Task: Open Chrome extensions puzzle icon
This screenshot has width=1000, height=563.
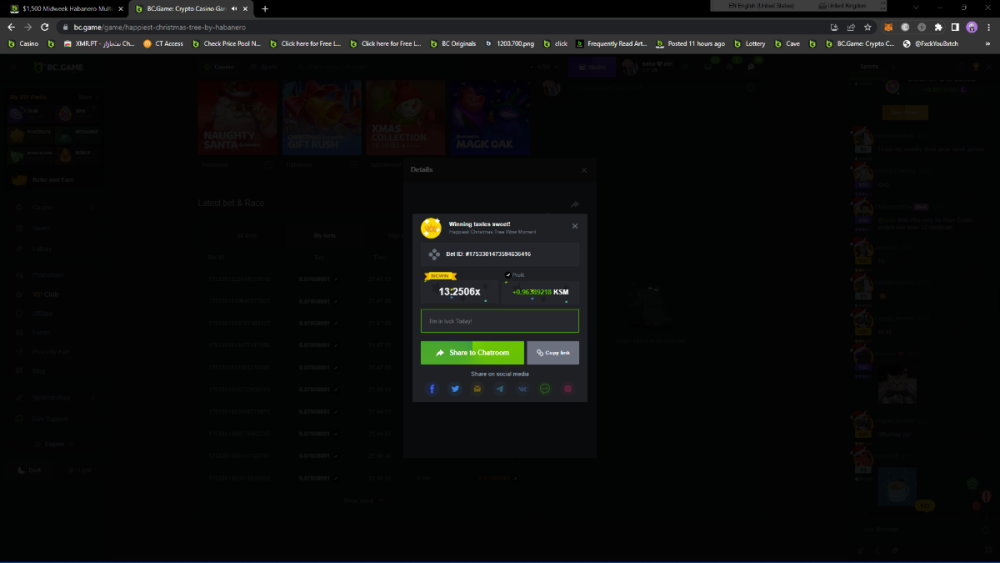Action: click(x=938, y=27)
